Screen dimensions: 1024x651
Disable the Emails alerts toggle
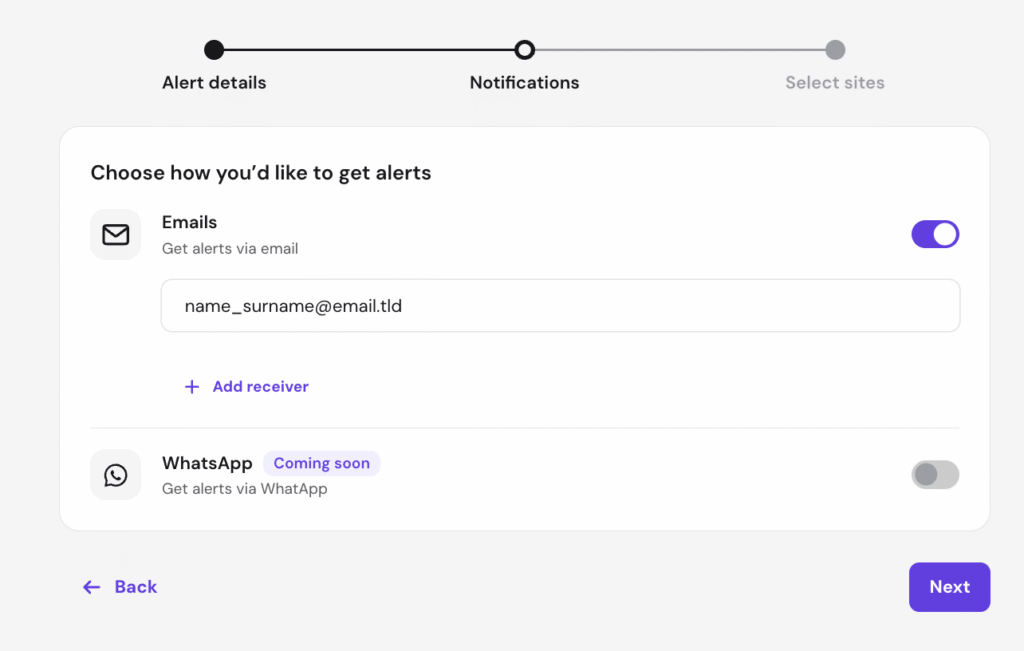[x=935, y=235]
